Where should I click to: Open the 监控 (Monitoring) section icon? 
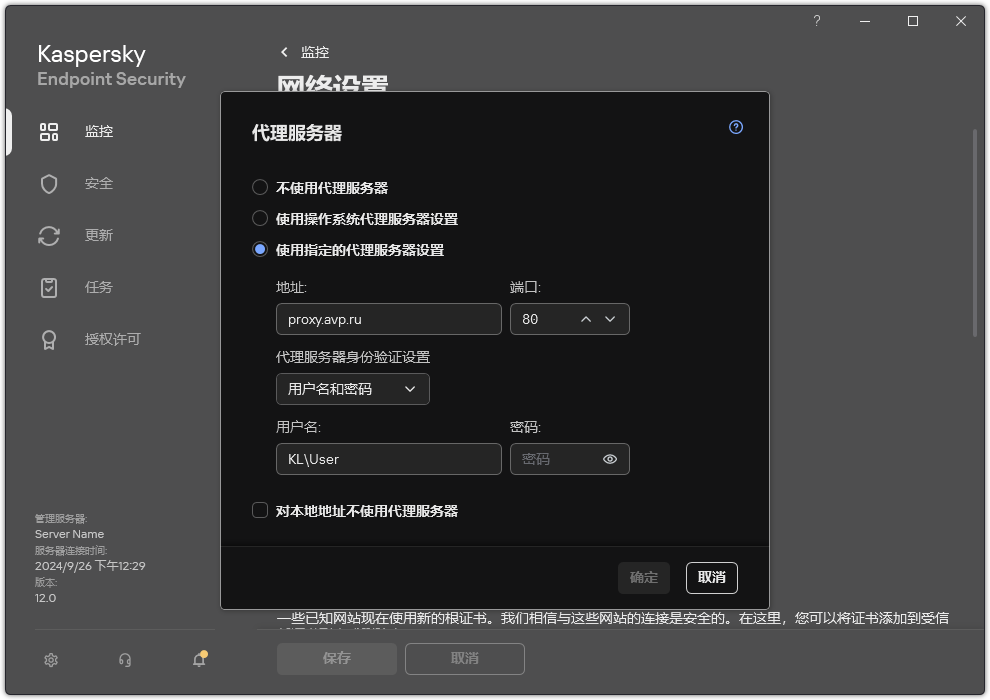click(48, 131)
